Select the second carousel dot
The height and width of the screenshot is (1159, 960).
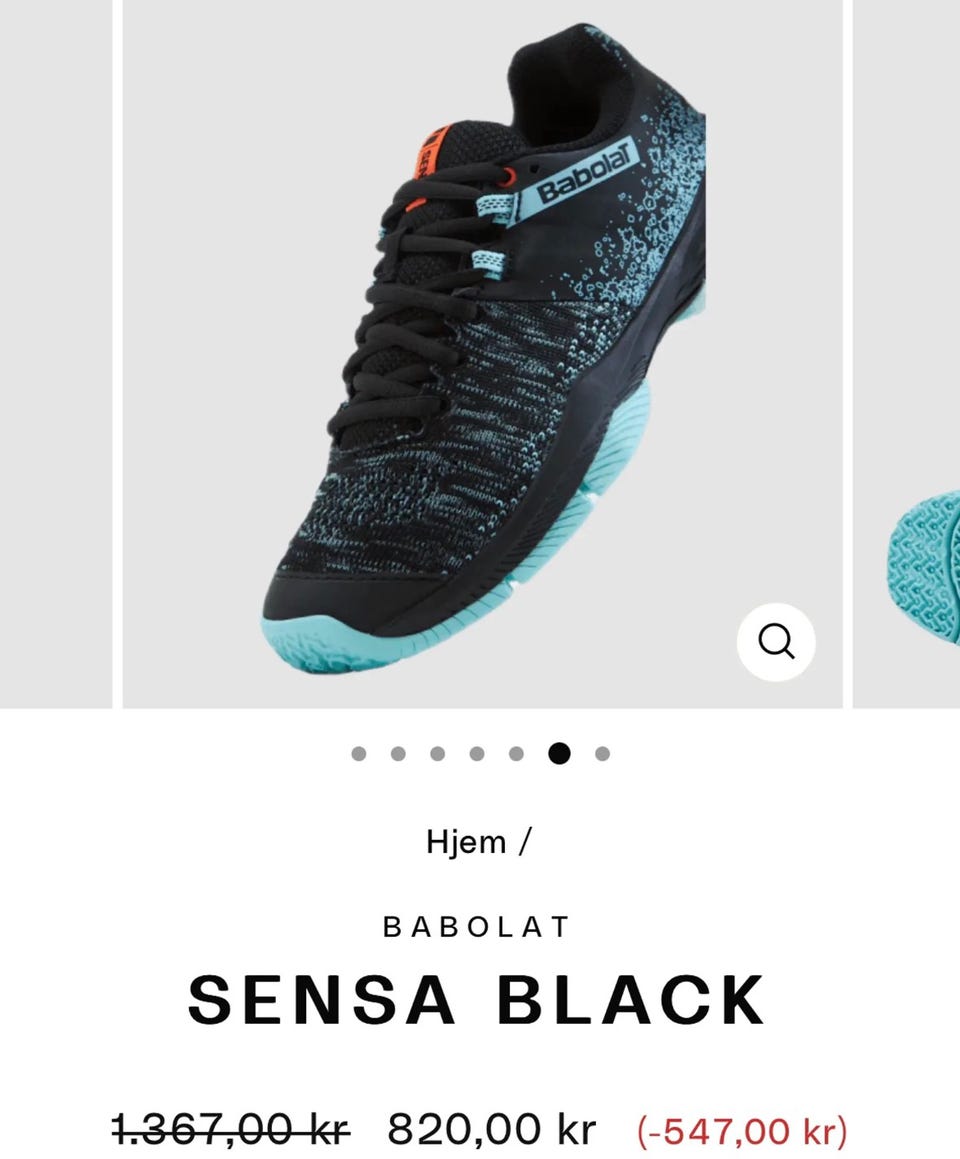pos(398,753)
